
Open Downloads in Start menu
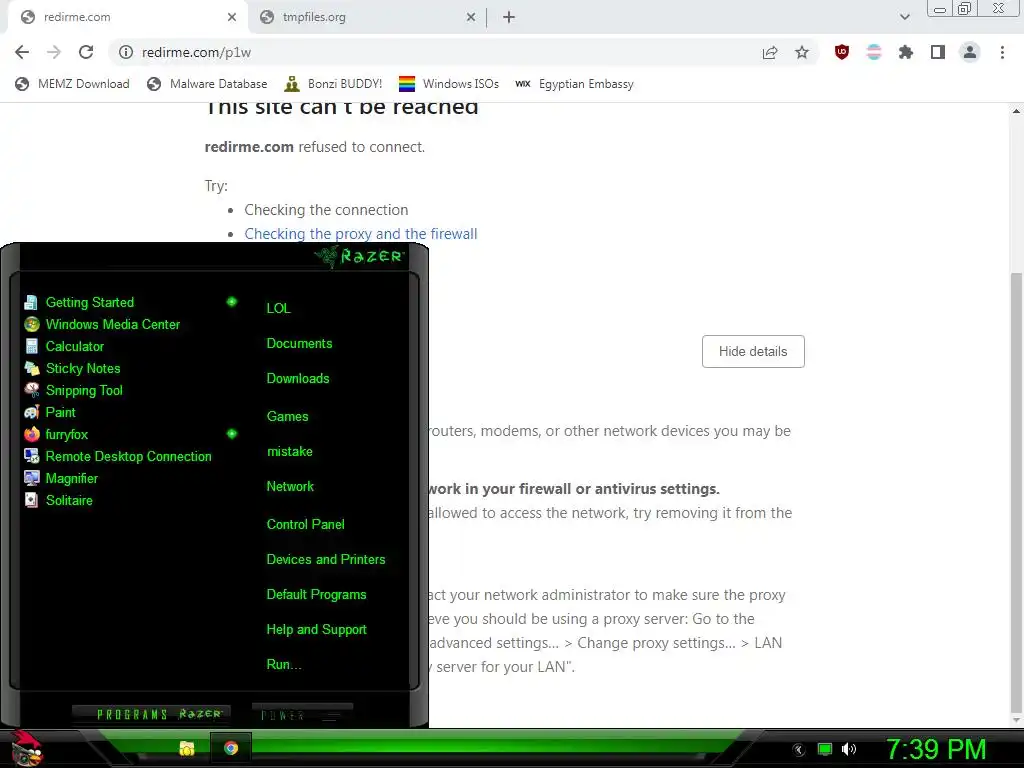pyautogui.click(x=298, y=379)
